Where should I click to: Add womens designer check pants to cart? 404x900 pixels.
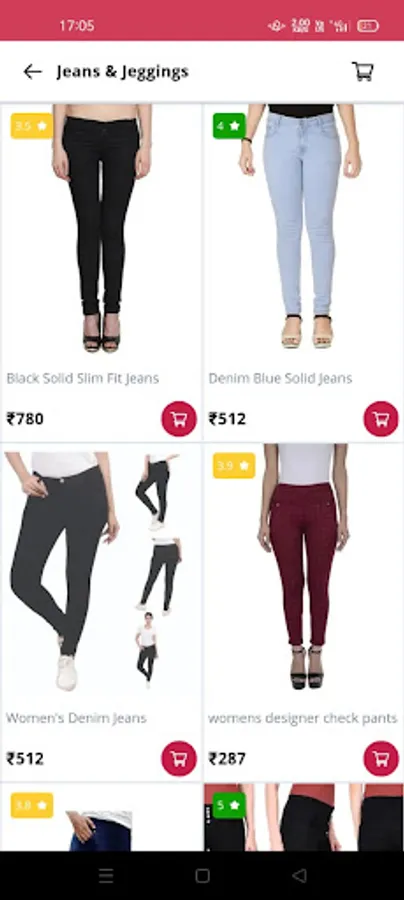coord(381,759)
